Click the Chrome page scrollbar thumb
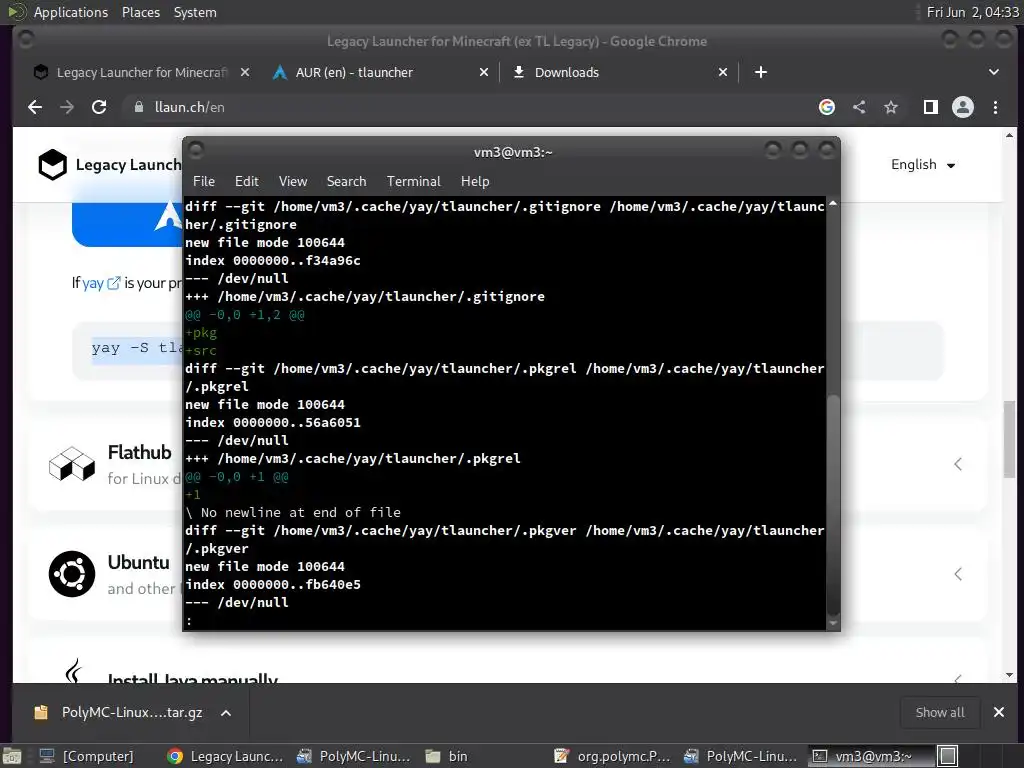Image resolution: width=1024 pixels, height=768 pixels. pos(1010,440)
